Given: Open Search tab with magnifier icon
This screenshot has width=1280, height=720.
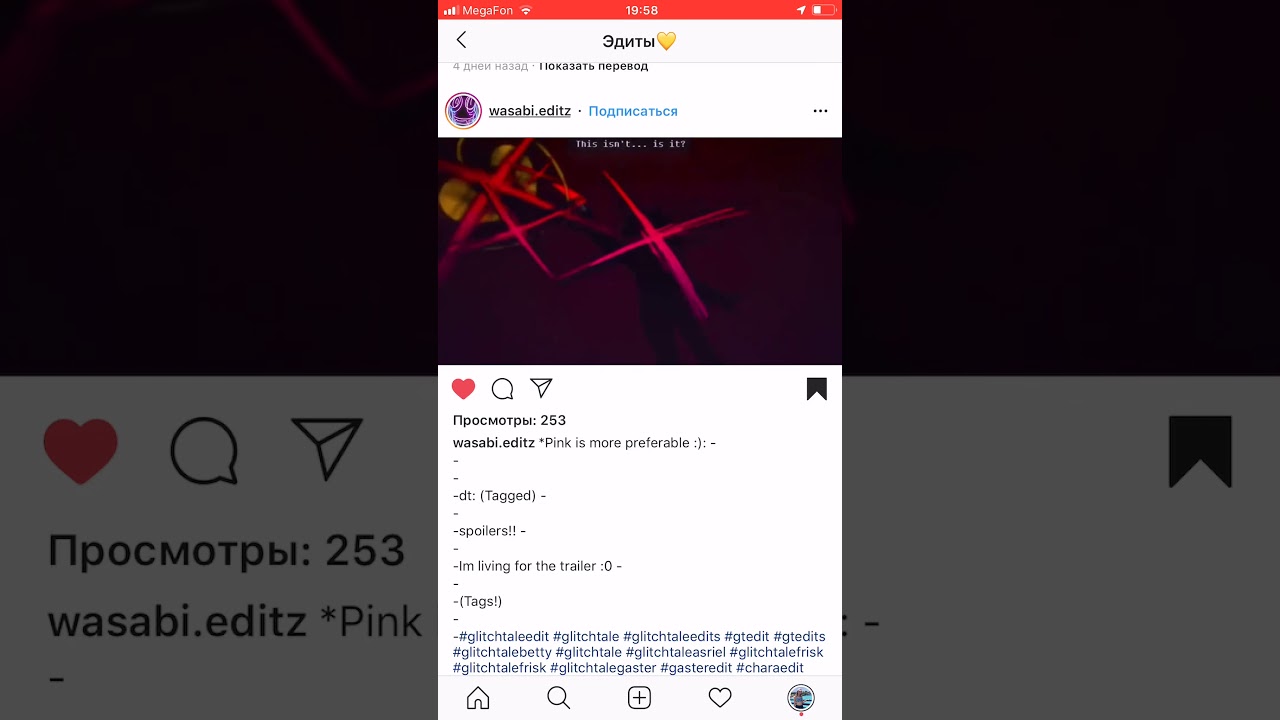Looking at the screenshot, I should (x=559, y=698).
